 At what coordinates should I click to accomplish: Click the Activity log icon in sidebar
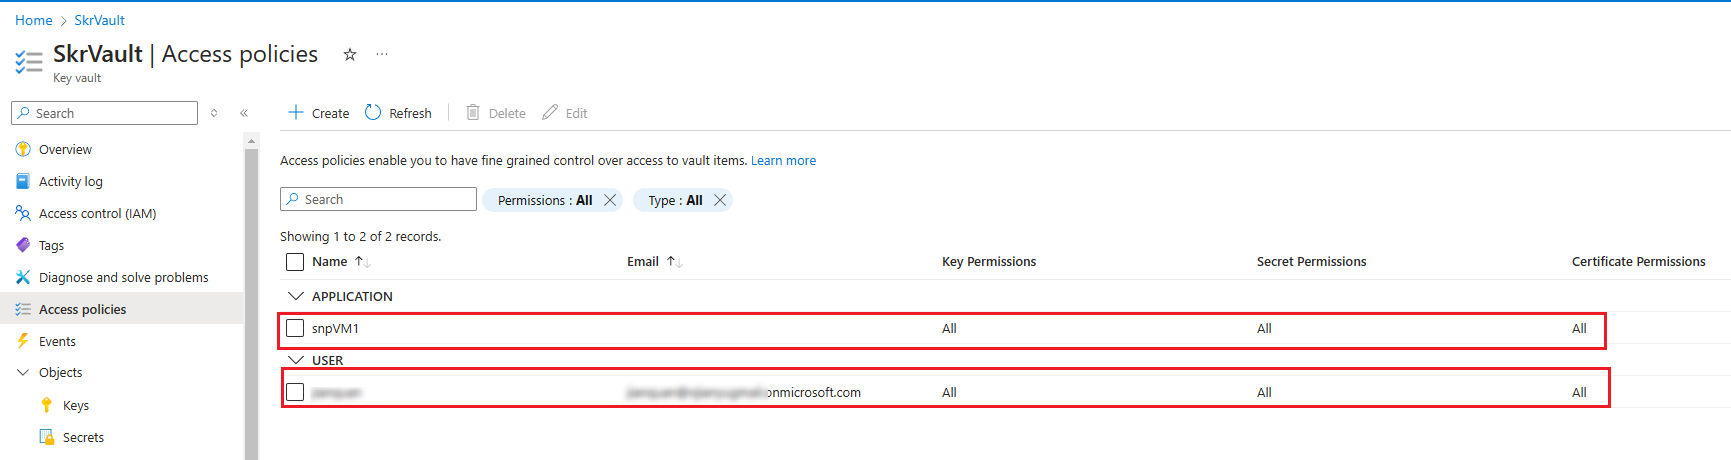click(x=23, y=181)
